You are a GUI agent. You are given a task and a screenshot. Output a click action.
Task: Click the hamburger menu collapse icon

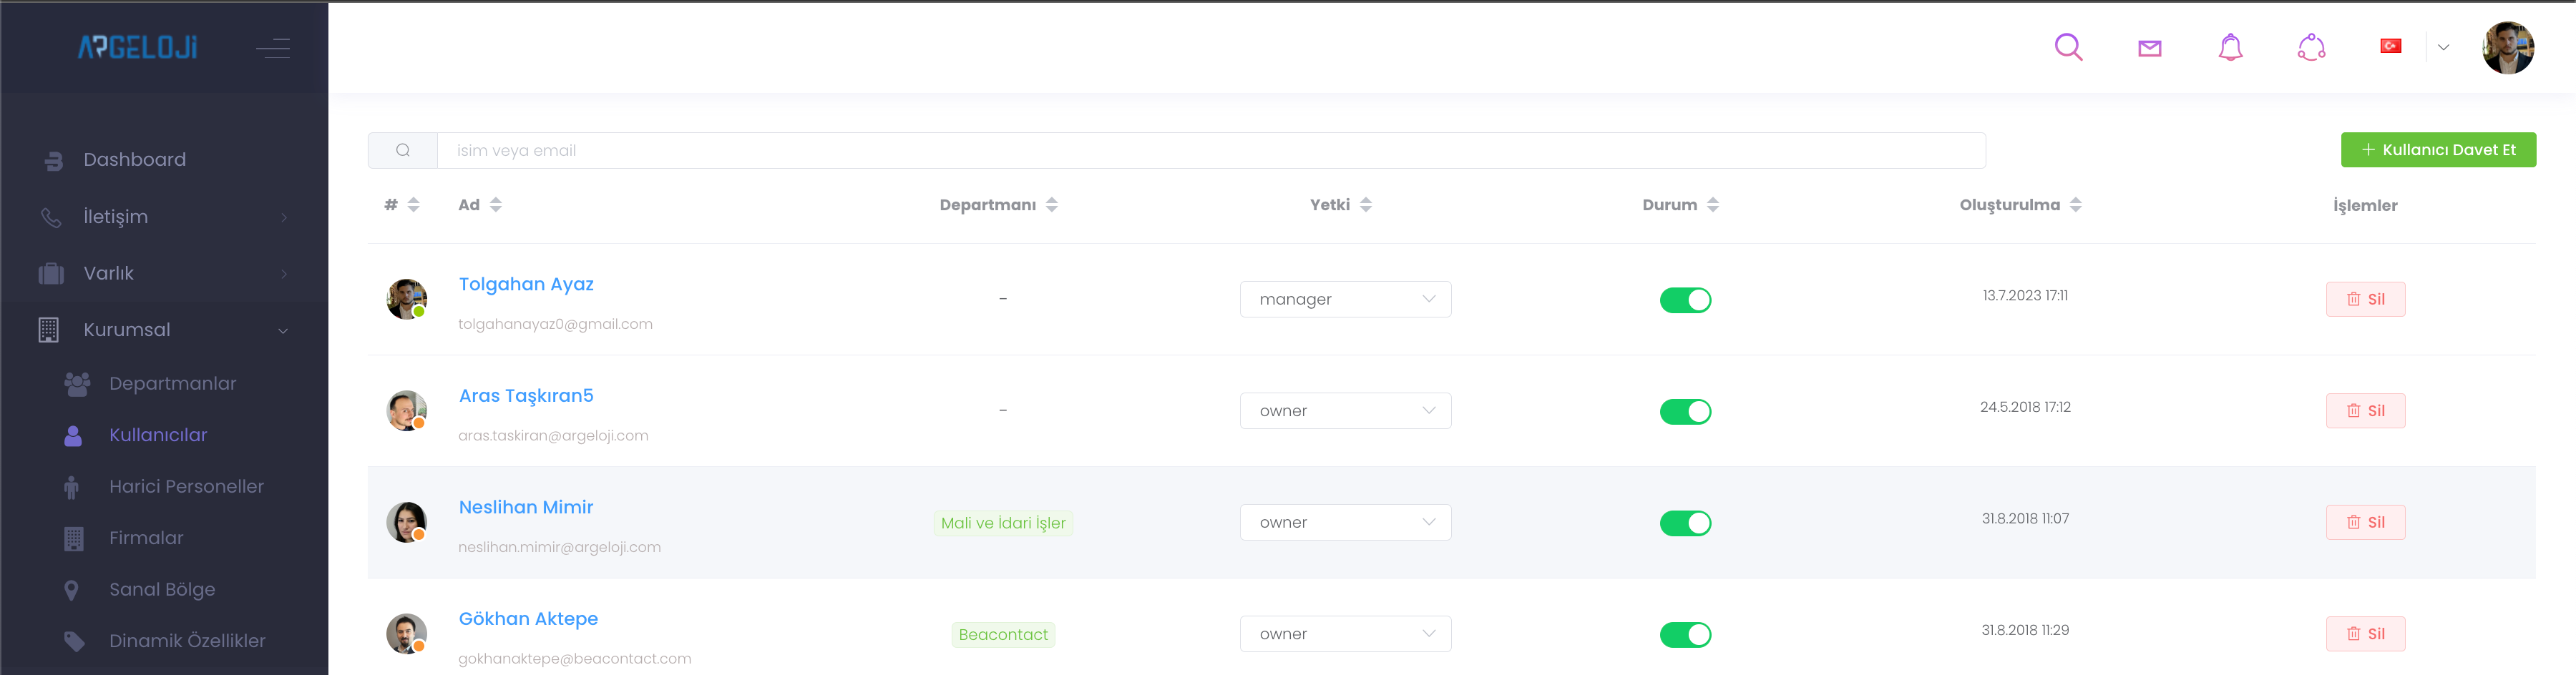coord(272,48)
